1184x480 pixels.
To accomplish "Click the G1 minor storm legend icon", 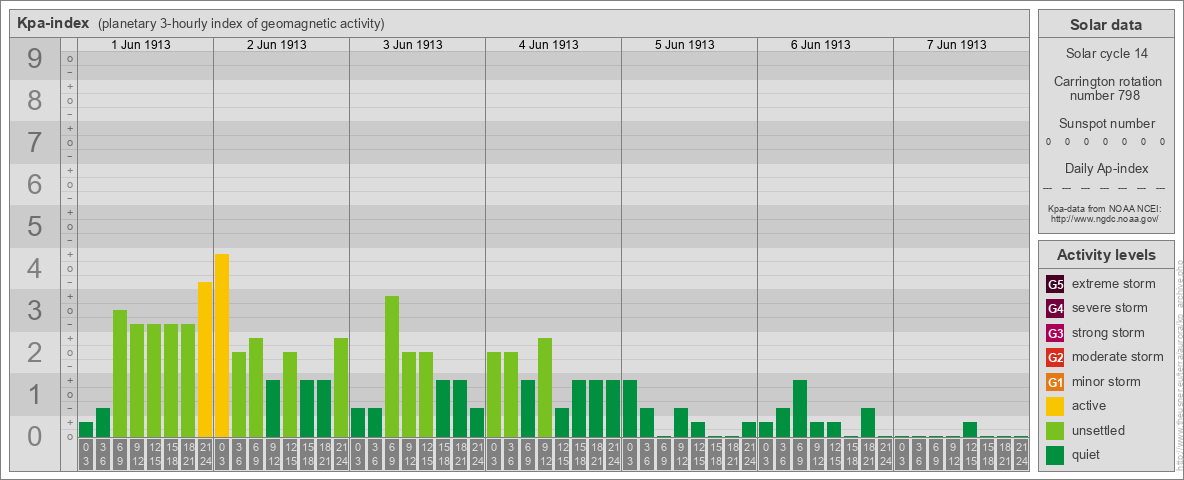I will coord(1055,382).
